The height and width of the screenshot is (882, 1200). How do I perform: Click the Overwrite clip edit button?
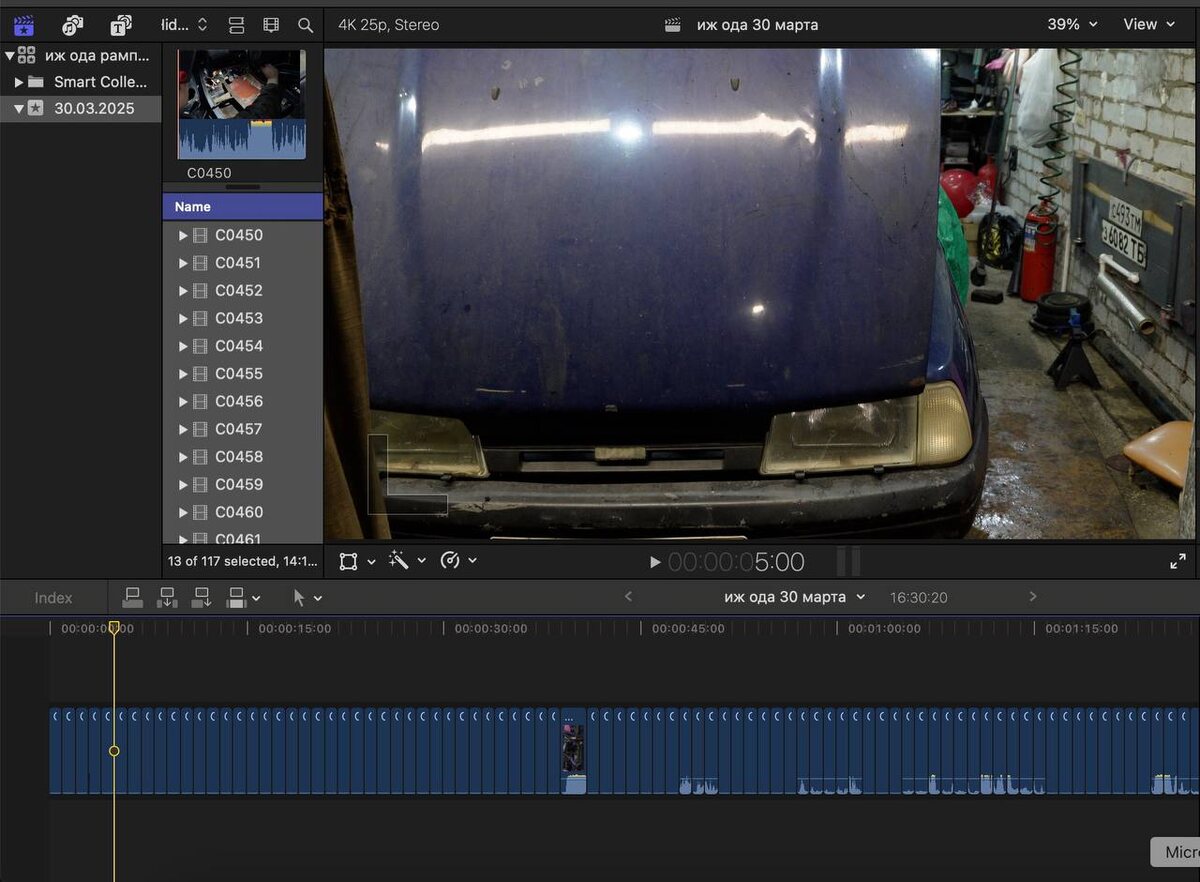pos(237,598)
